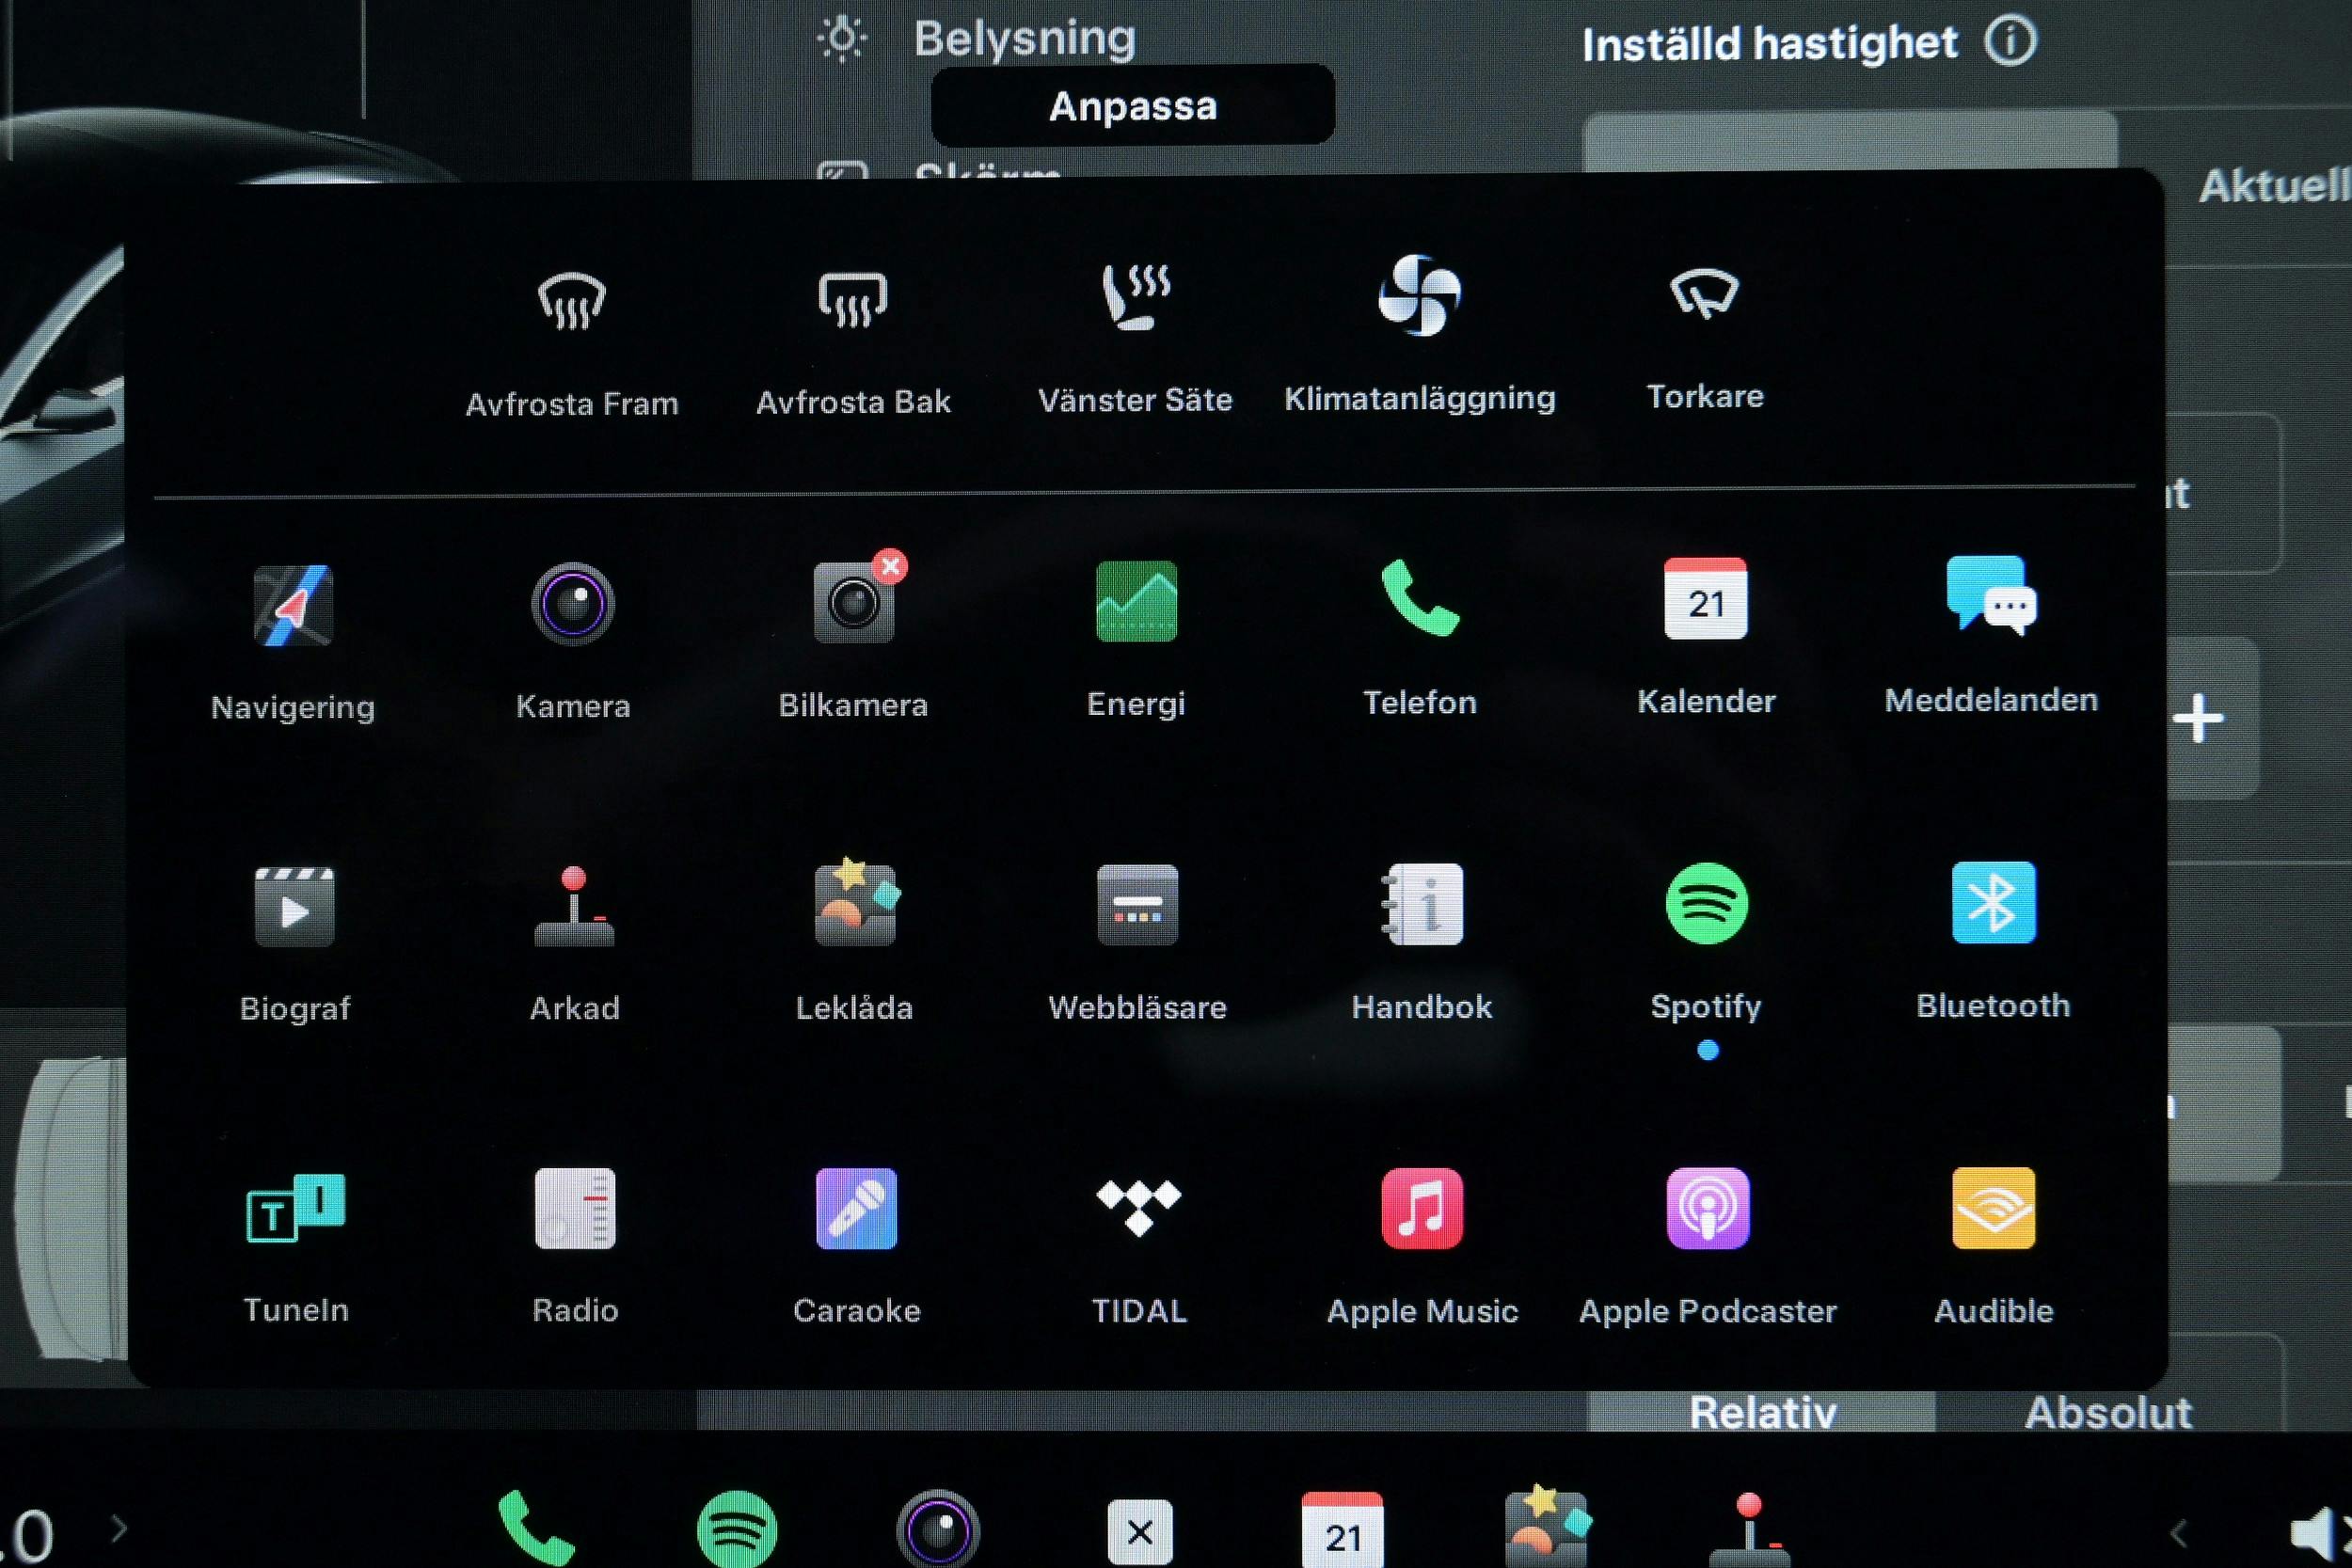Click the left chevron beside the volume icon
This screenshot has width=2352, height=1568.
[2179, 1532]
